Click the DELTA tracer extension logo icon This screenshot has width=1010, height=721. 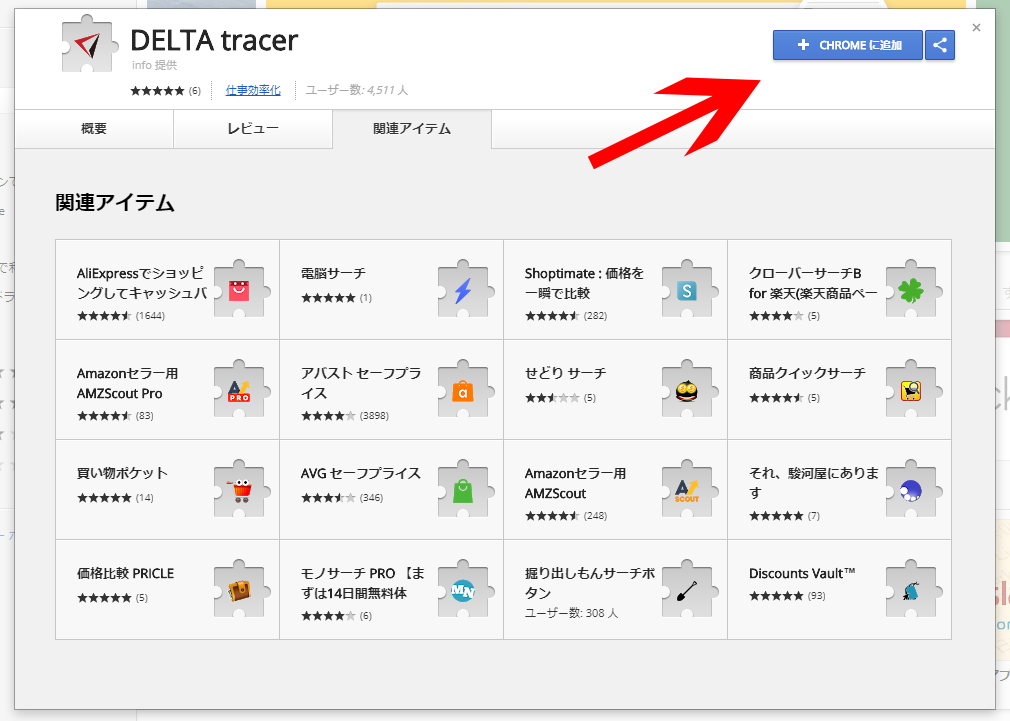click(x=90, y=44)
